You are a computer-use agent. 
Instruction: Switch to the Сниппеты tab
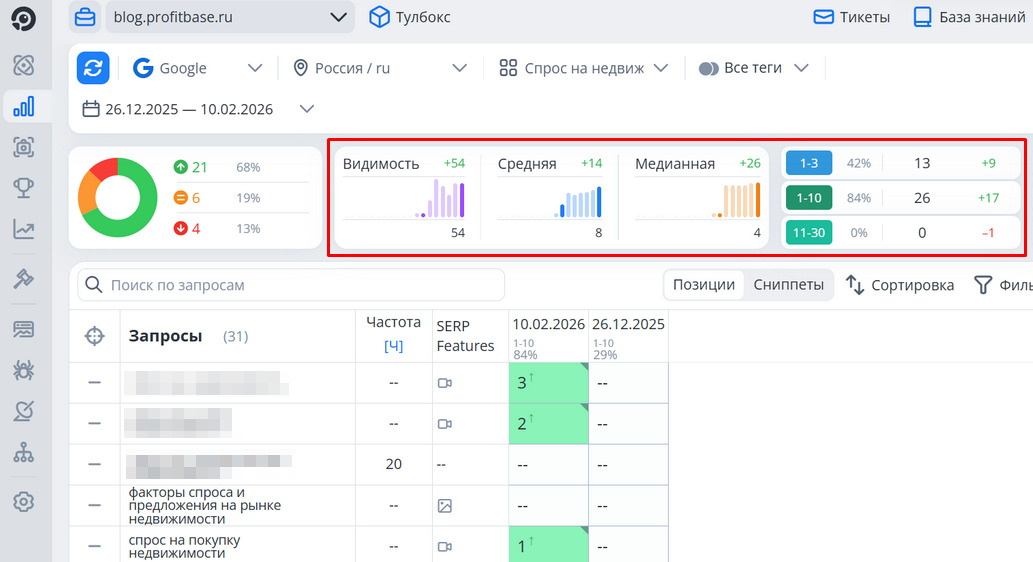(788, 285)
